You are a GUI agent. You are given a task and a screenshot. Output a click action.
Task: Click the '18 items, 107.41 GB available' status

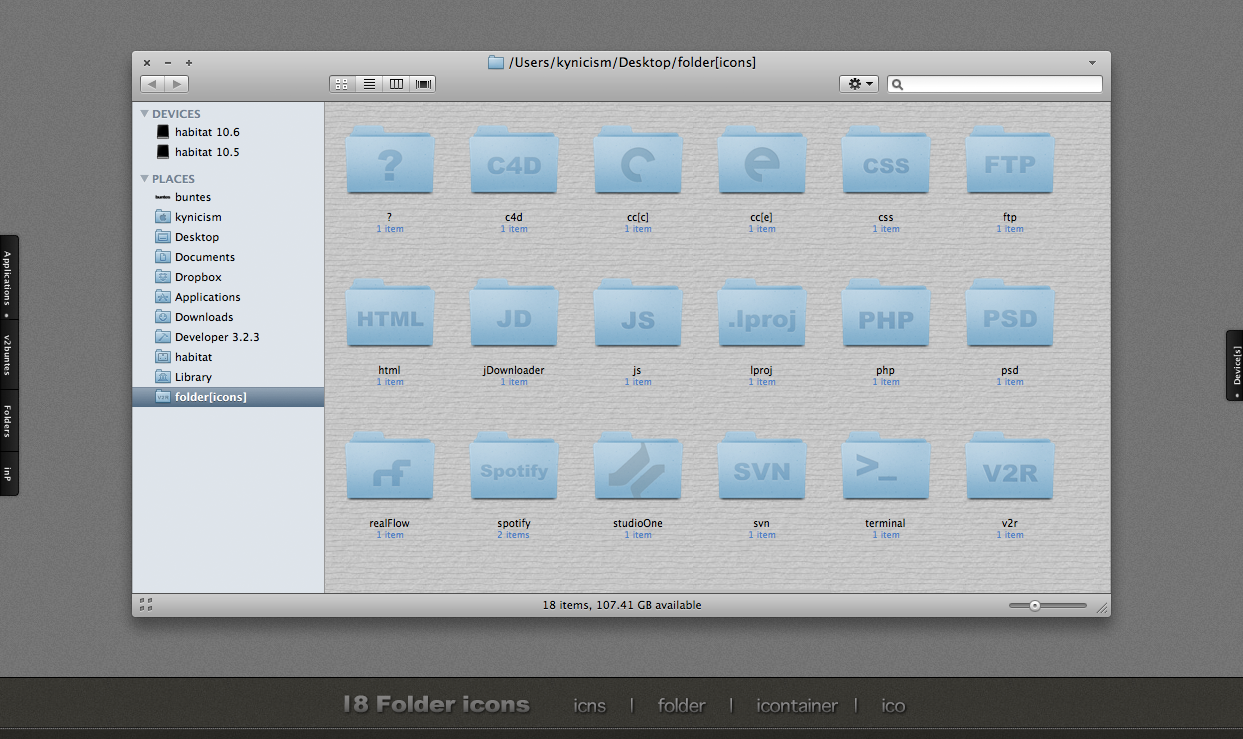point(622,605)
